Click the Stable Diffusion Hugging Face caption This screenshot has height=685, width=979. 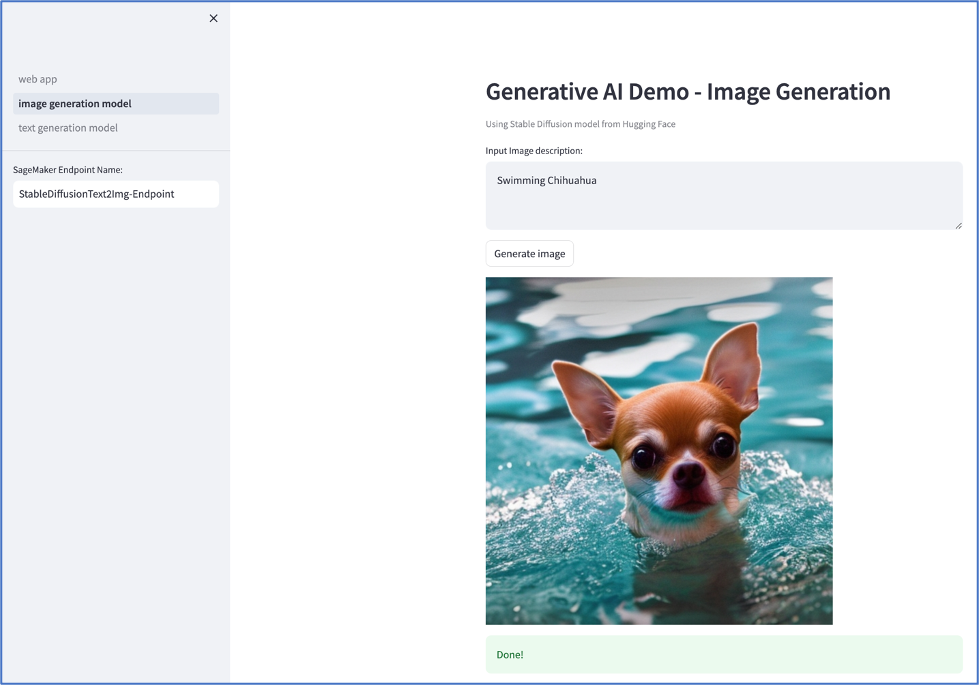pos(581,124)
